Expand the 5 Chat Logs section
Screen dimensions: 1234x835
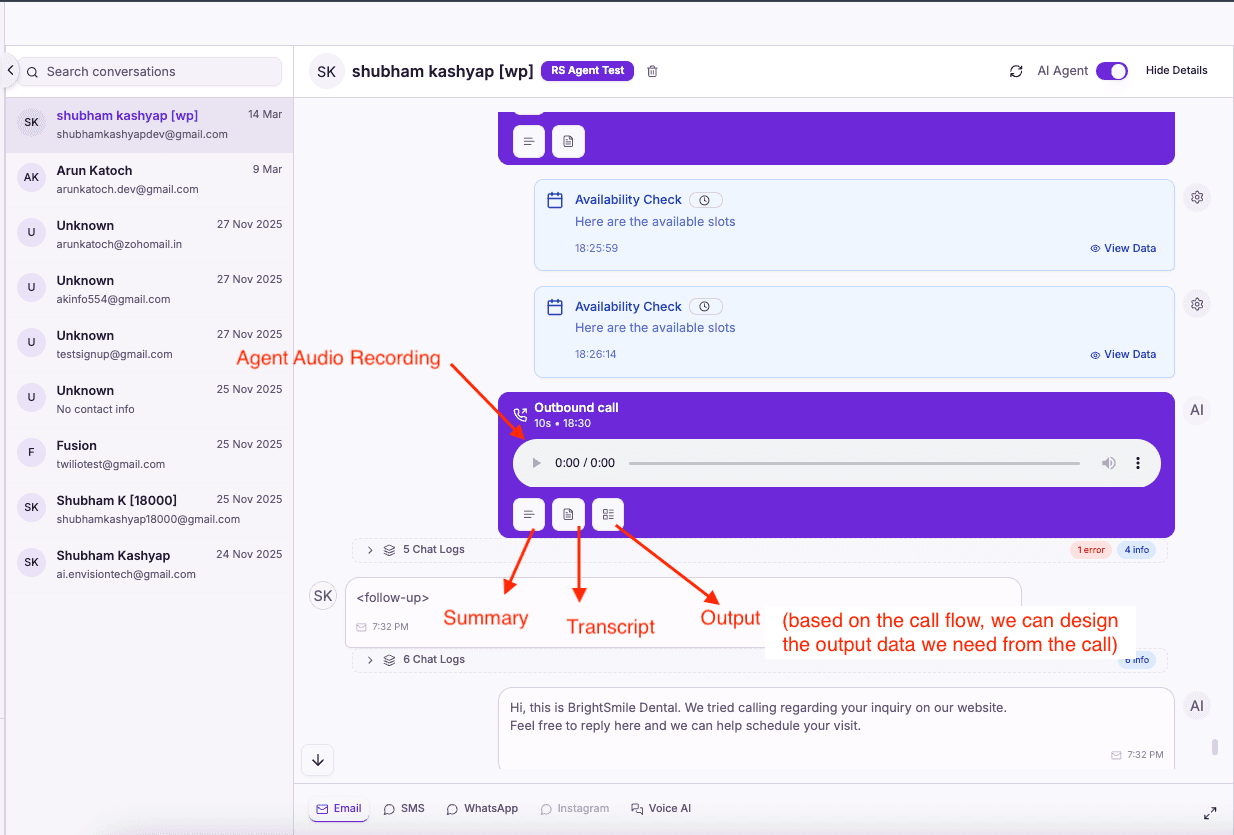370,550
